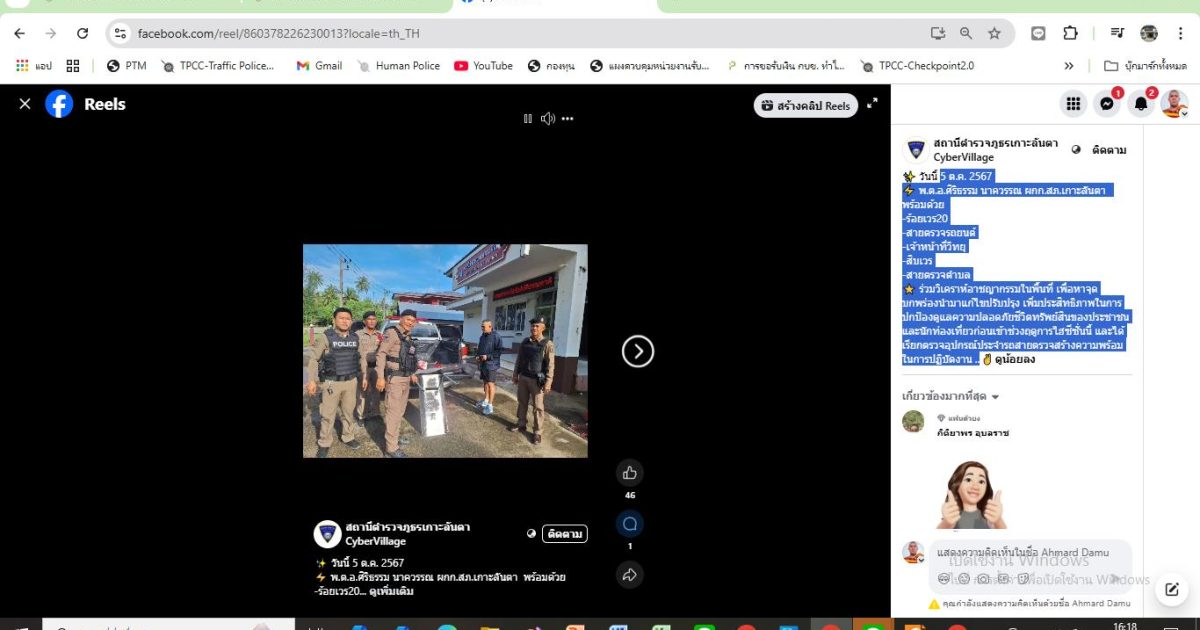Screen dimensions: 1200x630
Task: Close the Reels viewer with X
Action: pos(25,104)
